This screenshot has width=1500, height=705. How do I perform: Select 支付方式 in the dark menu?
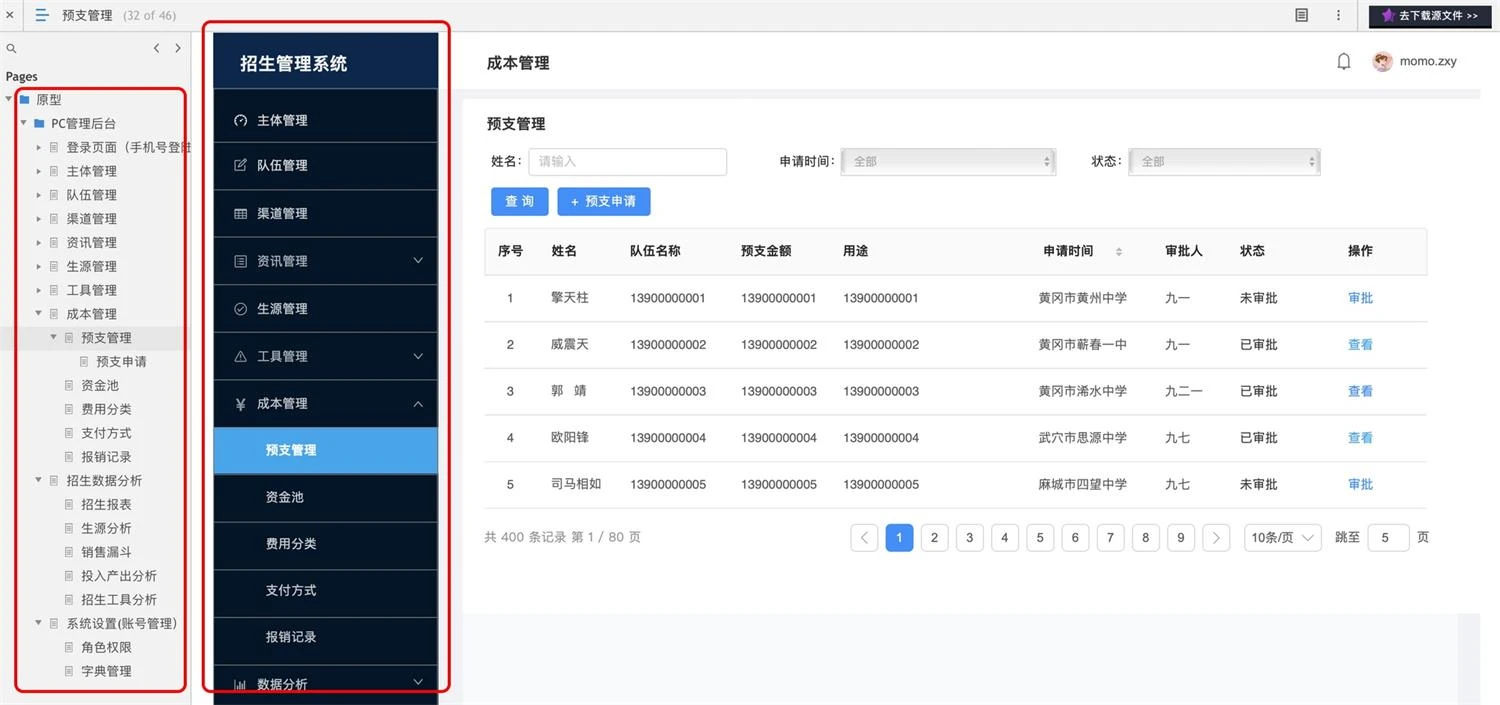pos(326,591)
